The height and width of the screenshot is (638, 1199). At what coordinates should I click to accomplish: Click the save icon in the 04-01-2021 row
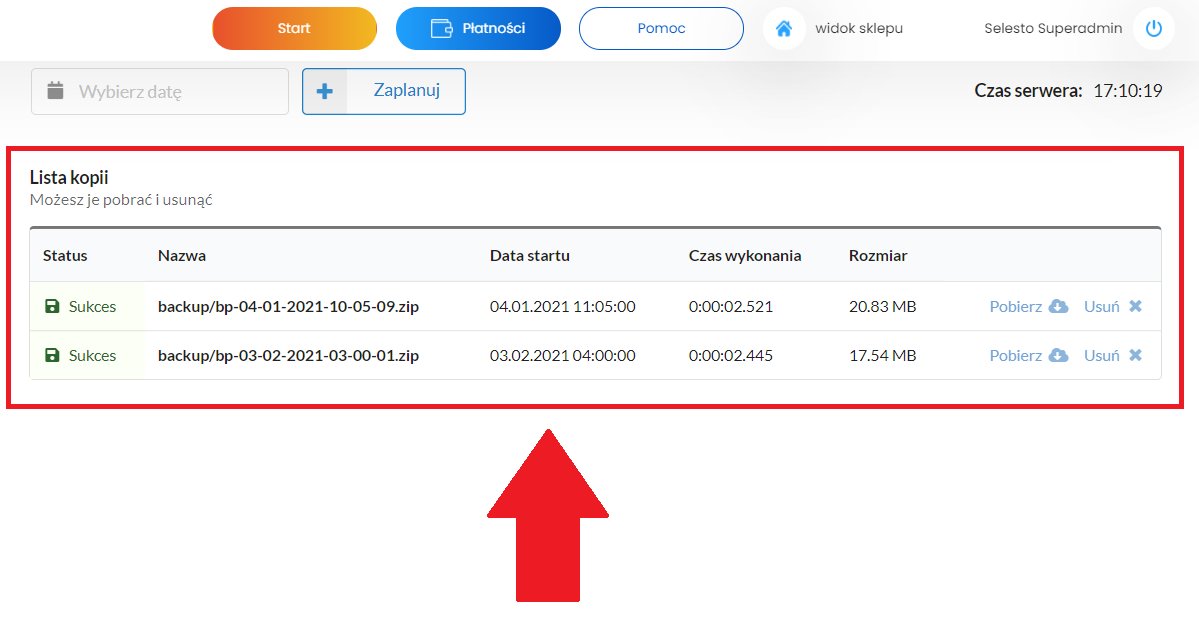coord(52,307)
